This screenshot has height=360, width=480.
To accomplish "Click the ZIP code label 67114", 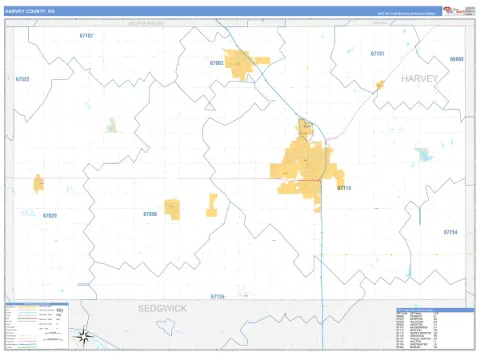I will pyautogui.click(x=344, y=188).
